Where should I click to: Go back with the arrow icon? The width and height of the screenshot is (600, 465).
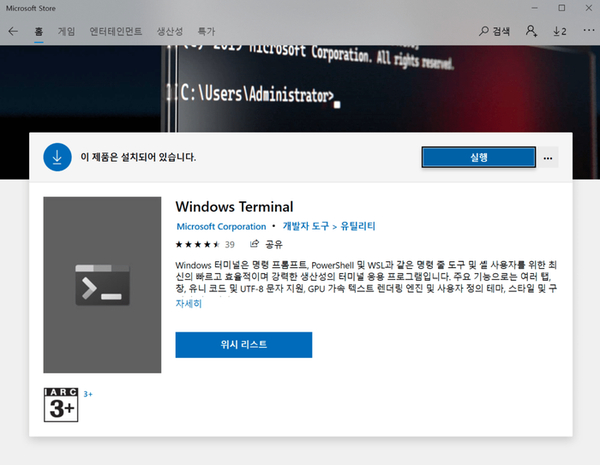(x=13, y=31)
